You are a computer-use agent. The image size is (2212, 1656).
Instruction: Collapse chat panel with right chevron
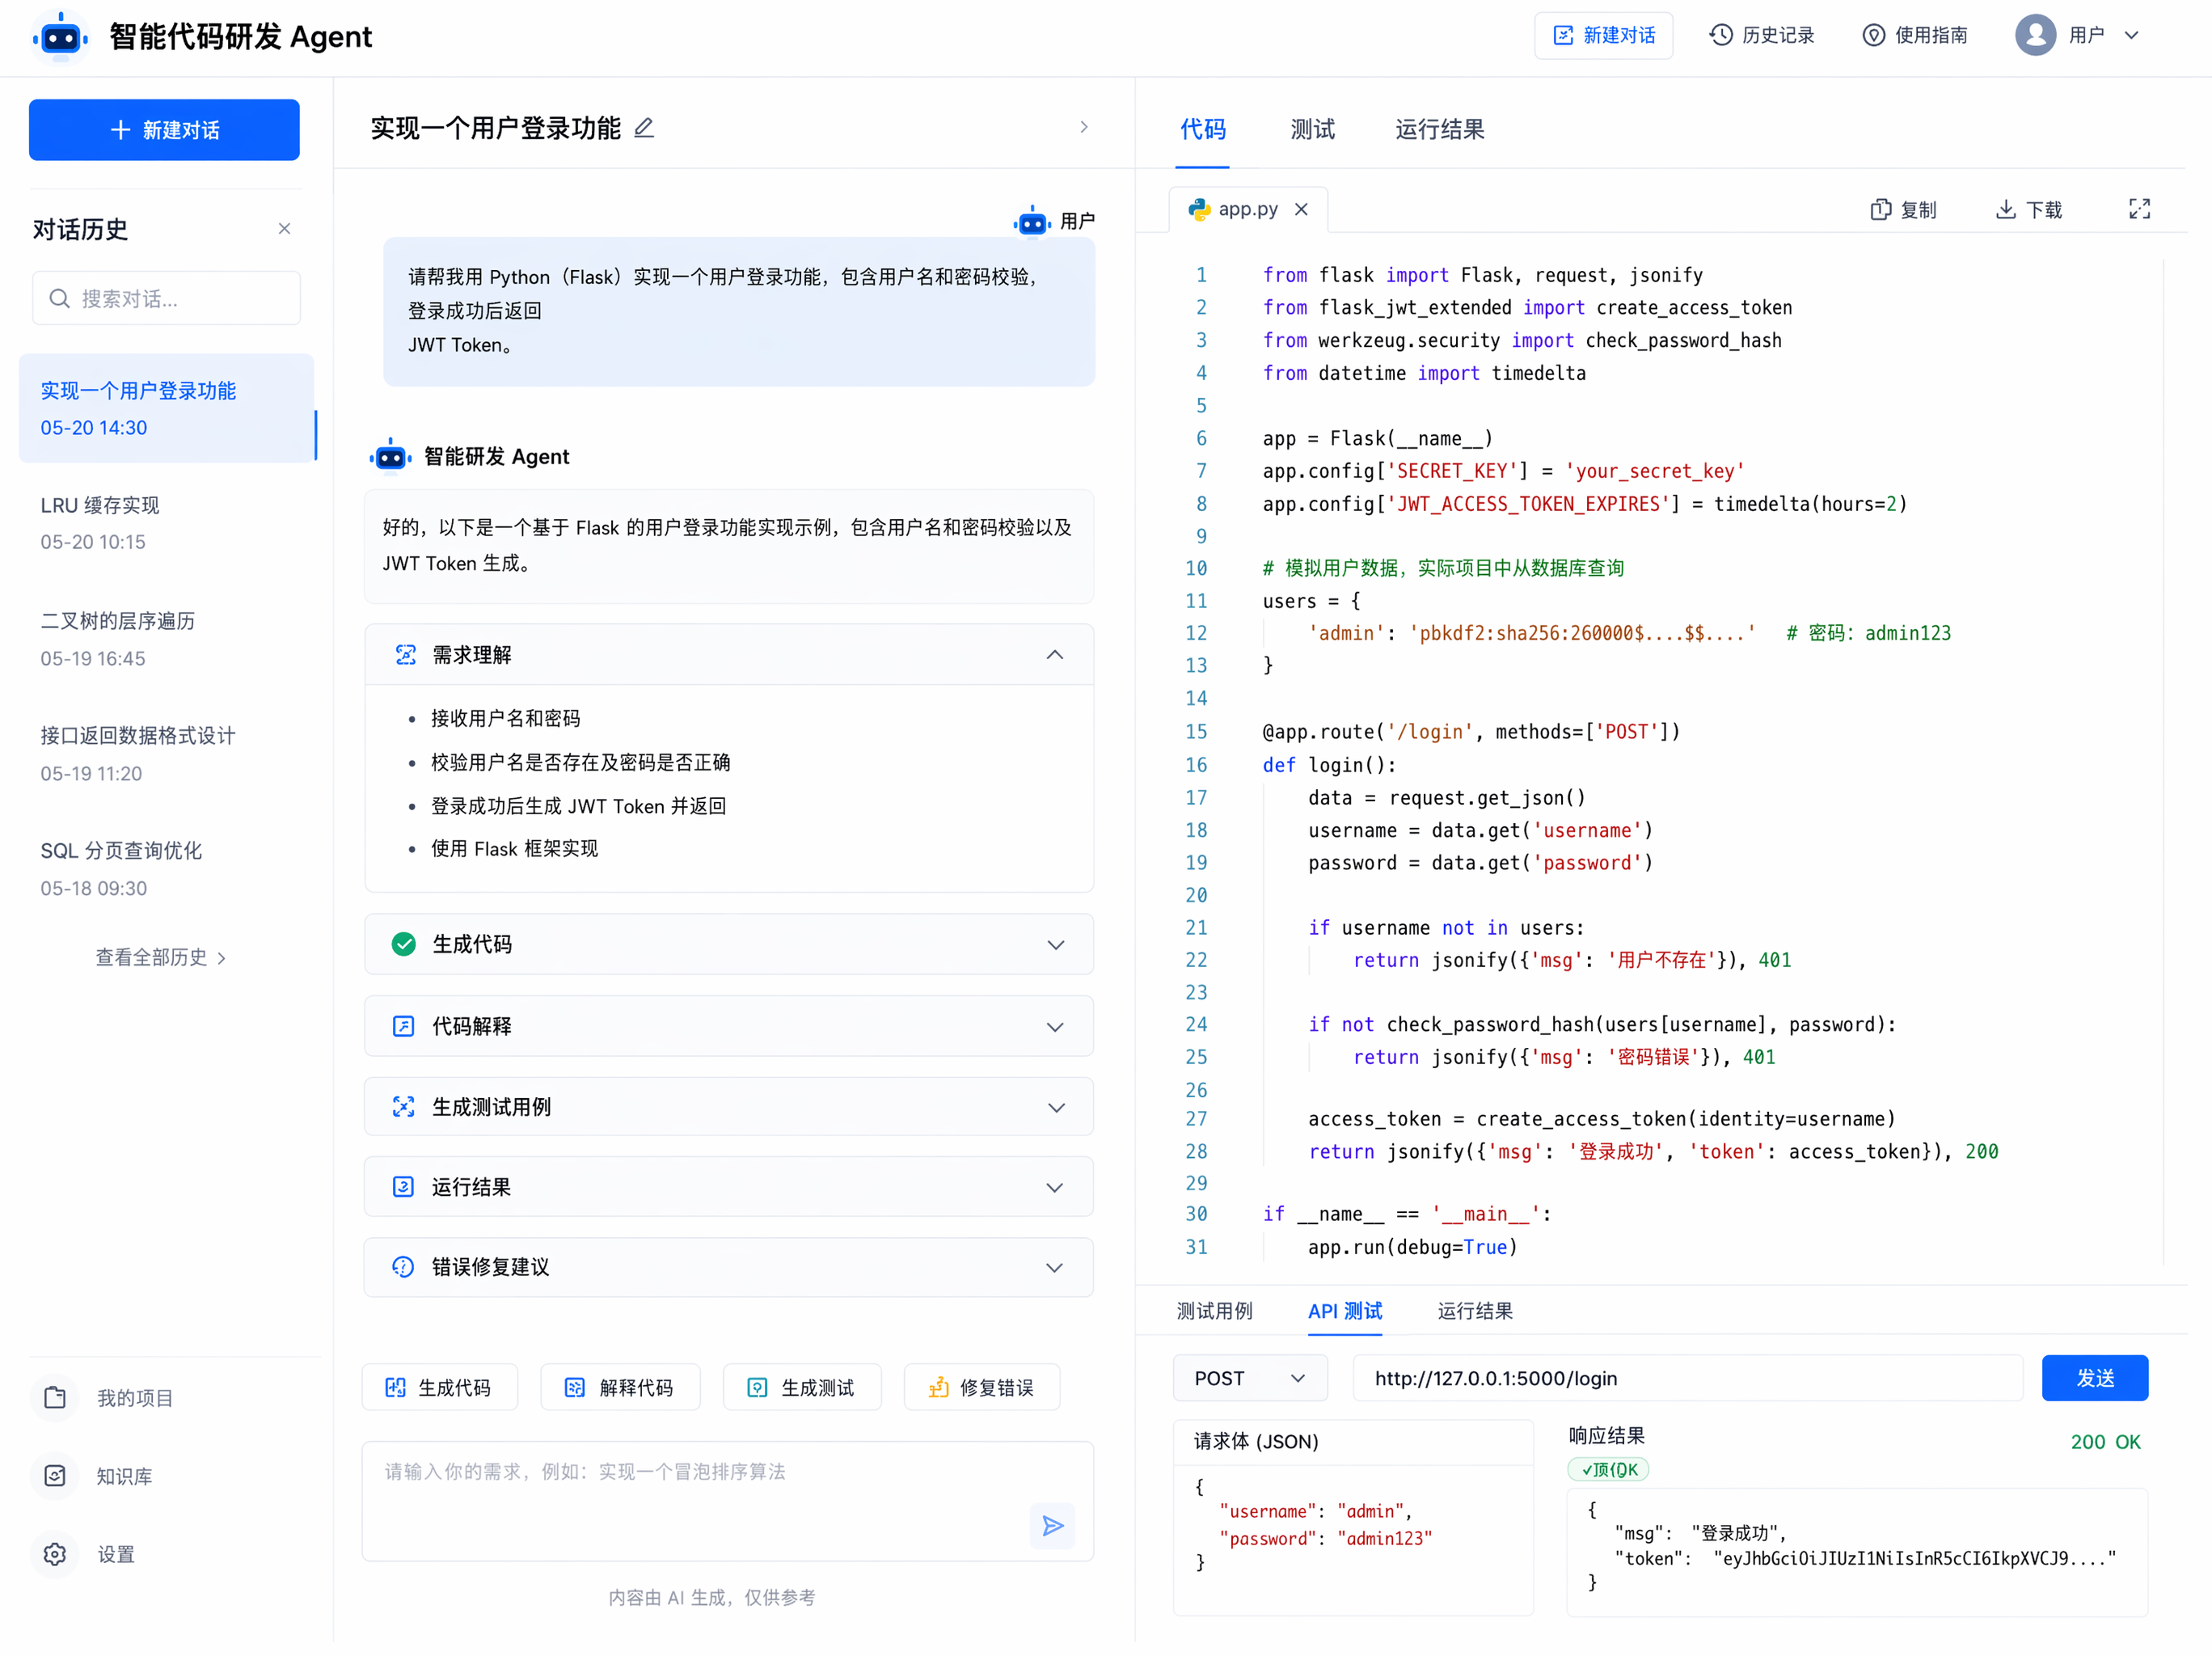tap(1084, 128)
